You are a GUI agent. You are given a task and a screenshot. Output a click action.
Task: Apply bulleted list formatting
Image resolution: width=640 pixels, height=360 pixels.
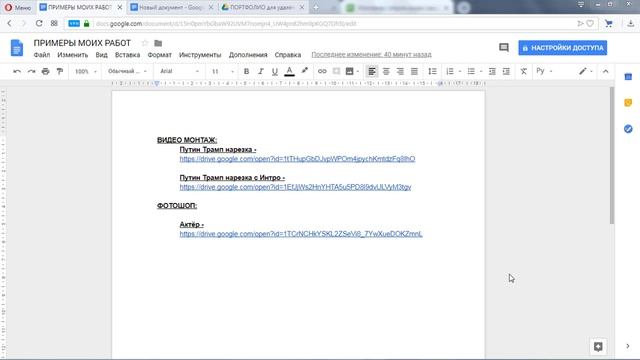point(471,71)
